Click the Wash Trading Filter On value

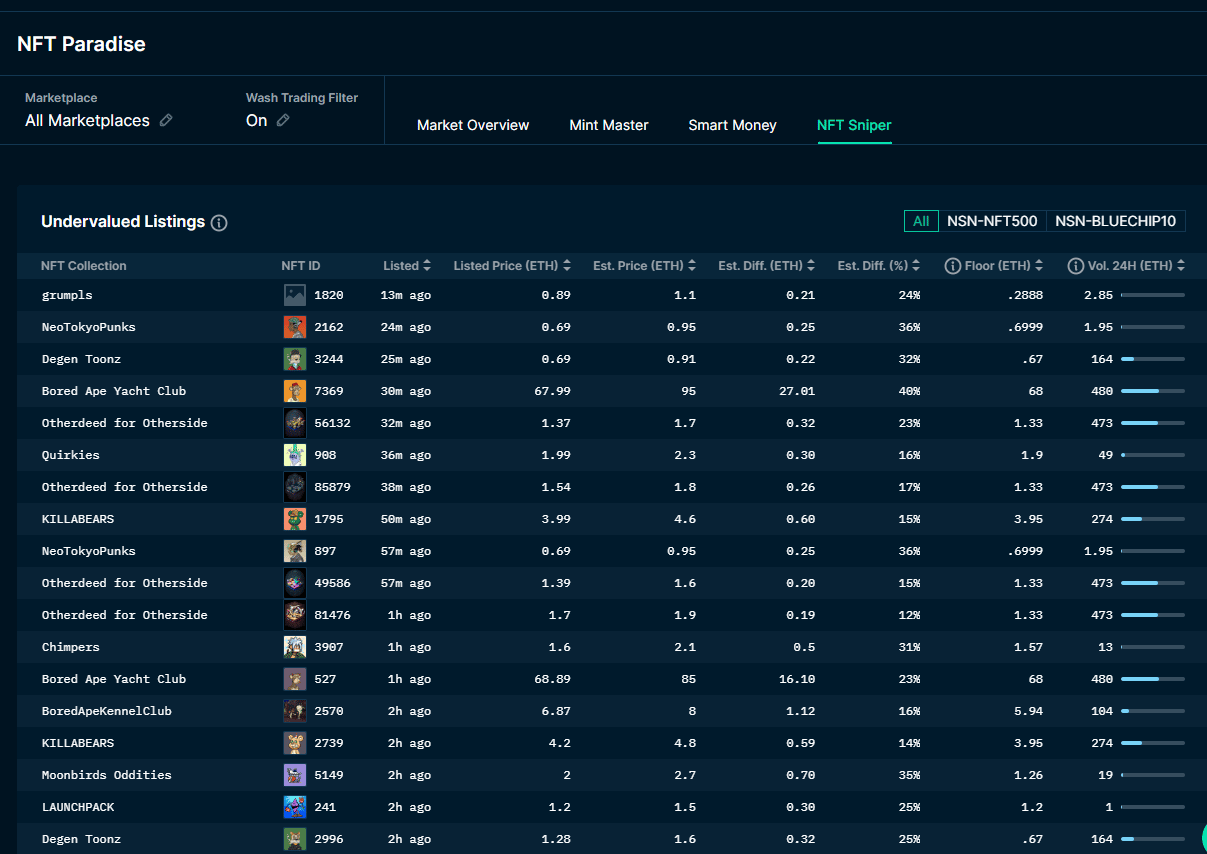pos(257,120)
